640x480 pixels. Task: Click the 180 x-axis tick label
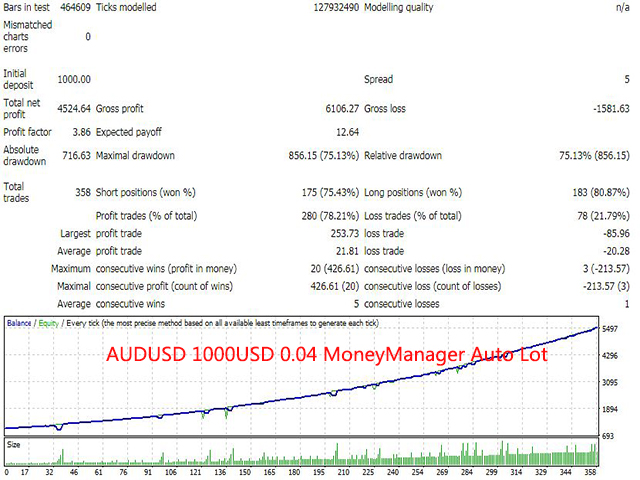coord(294,472)
